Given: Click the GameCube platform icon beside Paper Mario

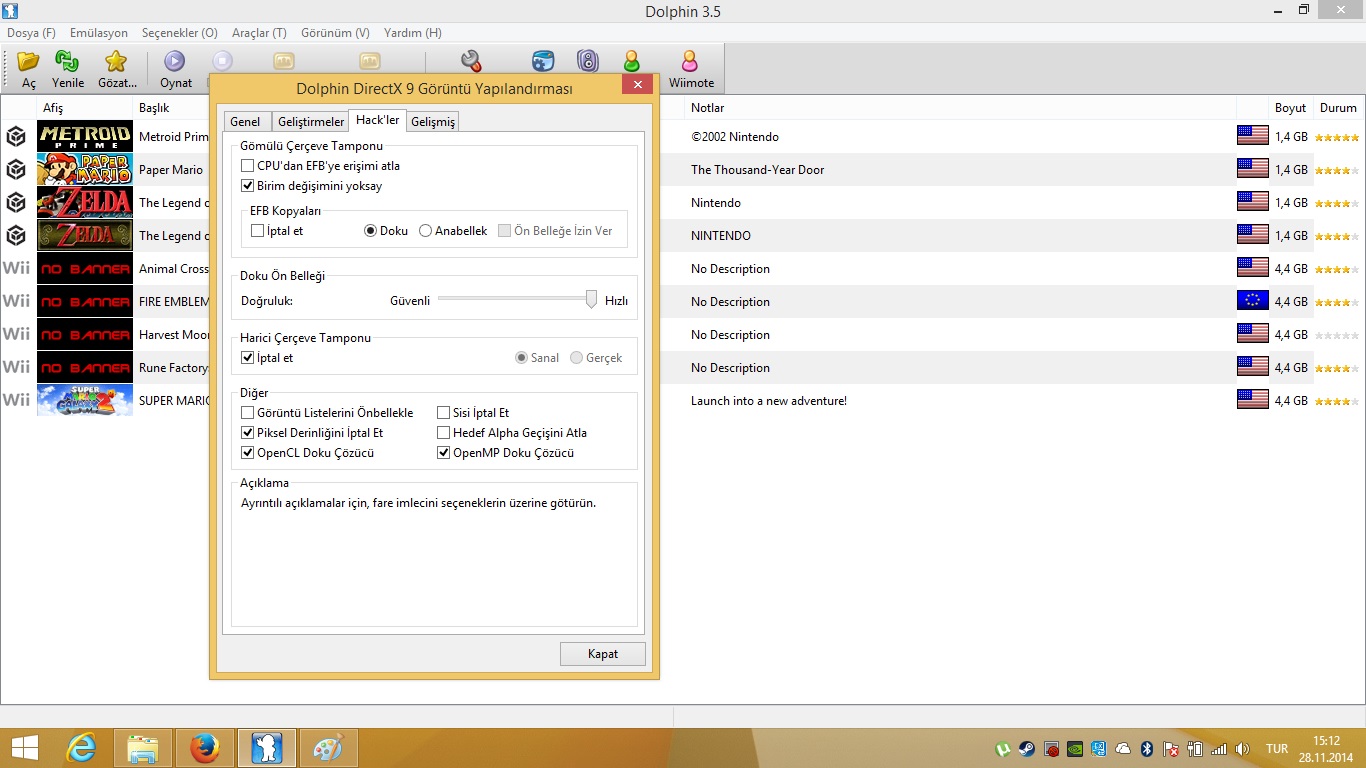Looking at the screenshot, I should [16, 169].
